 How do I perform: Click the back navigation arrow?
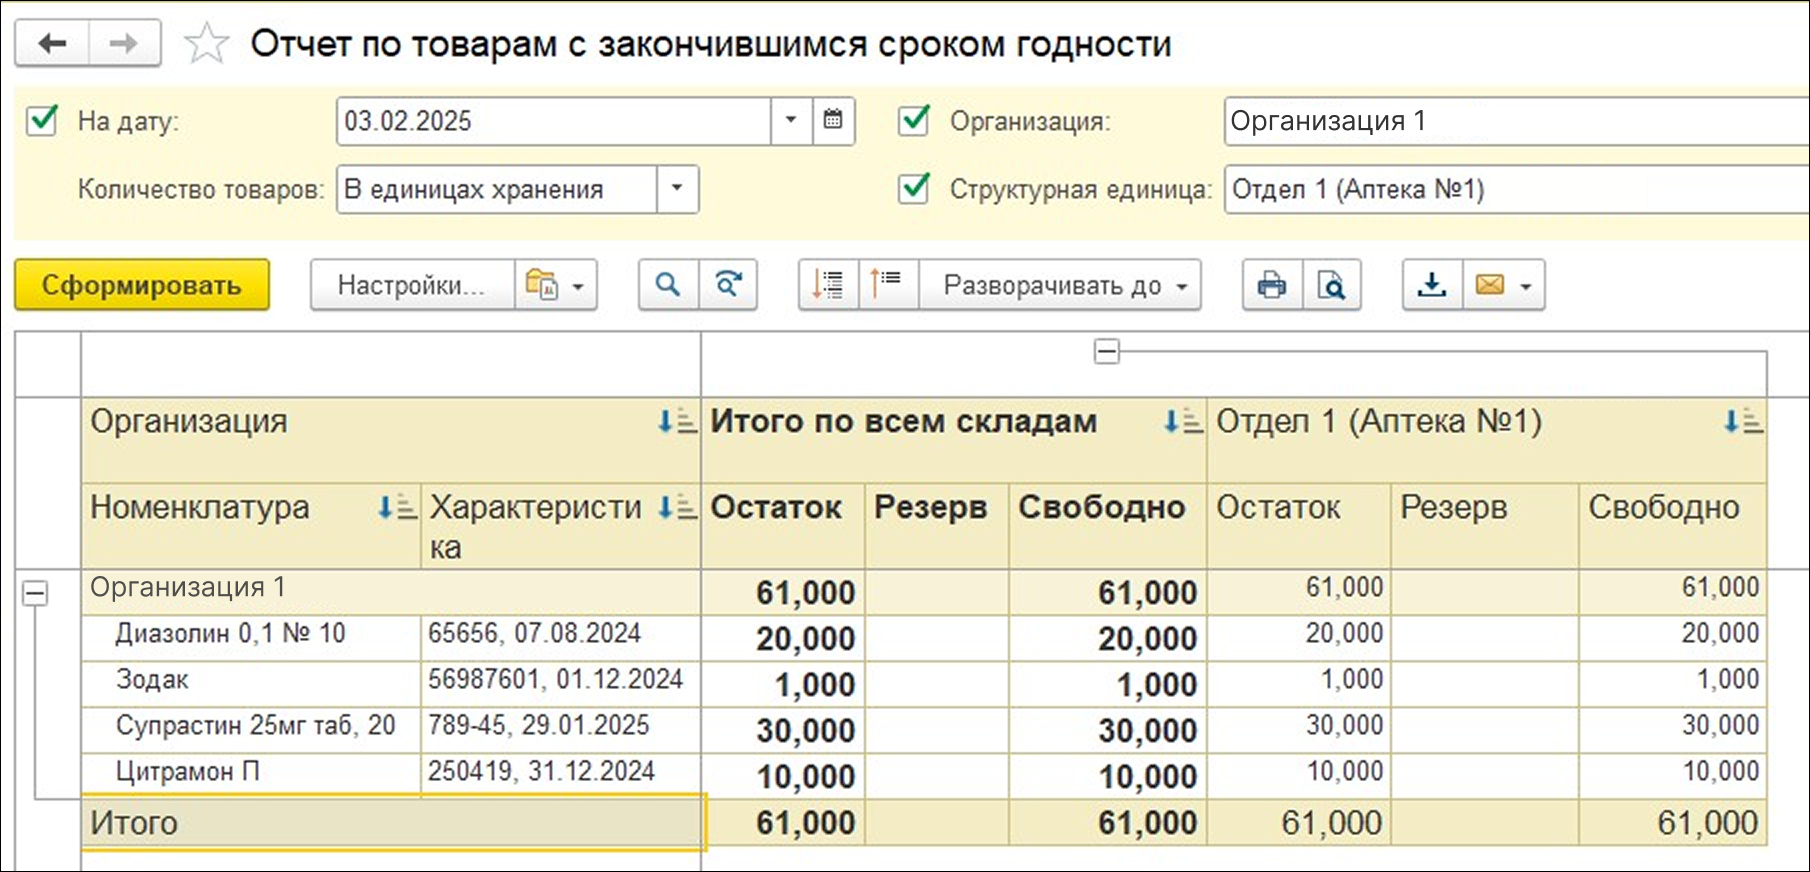coord(52,43)
